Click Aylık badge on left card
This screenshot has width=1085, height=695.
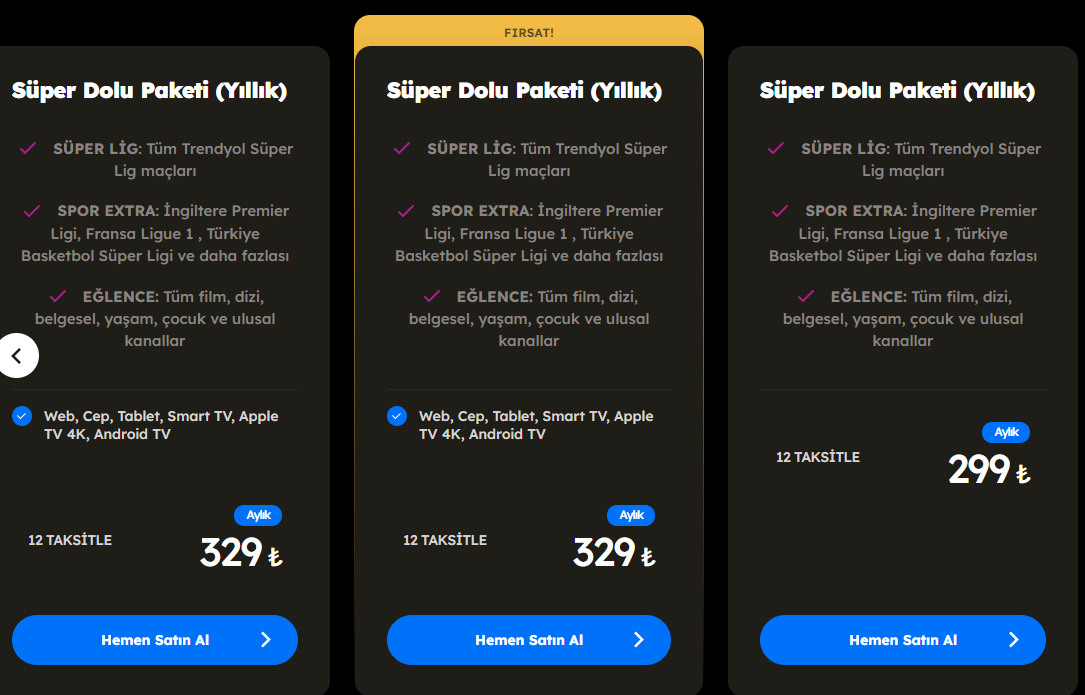coord(258,515)
